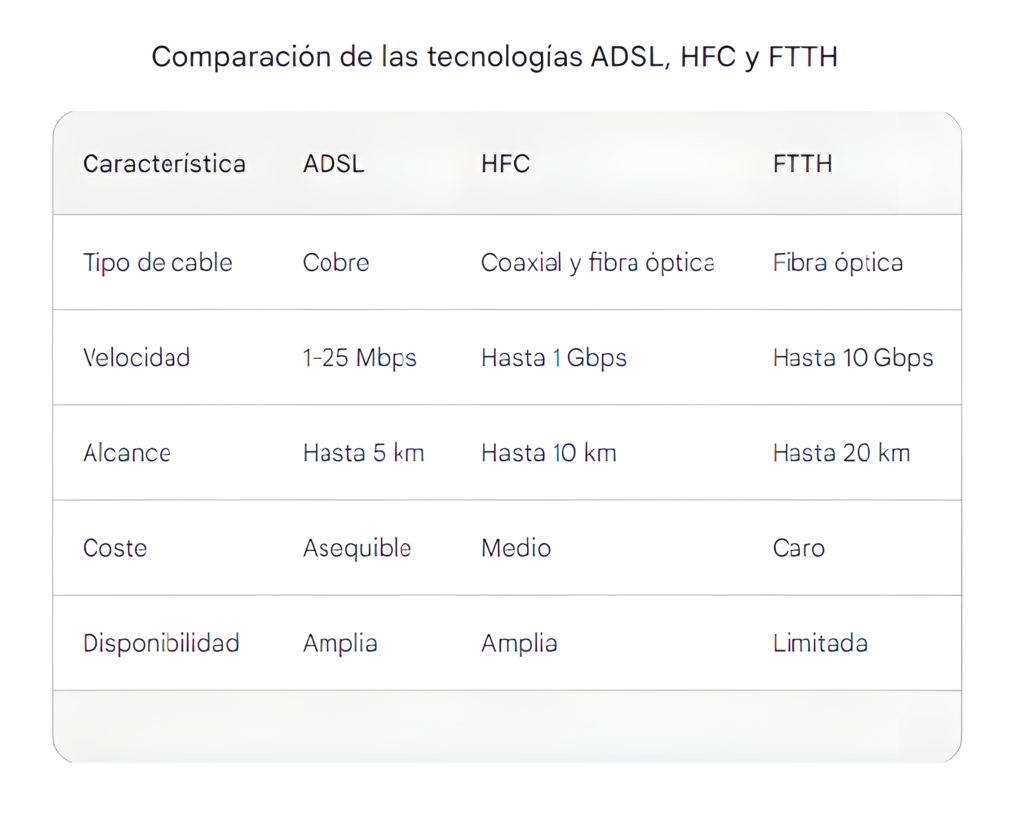1024x817 pixels.
Task: Click the 'Hasta 1 Gbps' cell
Action: pos(554,358)
